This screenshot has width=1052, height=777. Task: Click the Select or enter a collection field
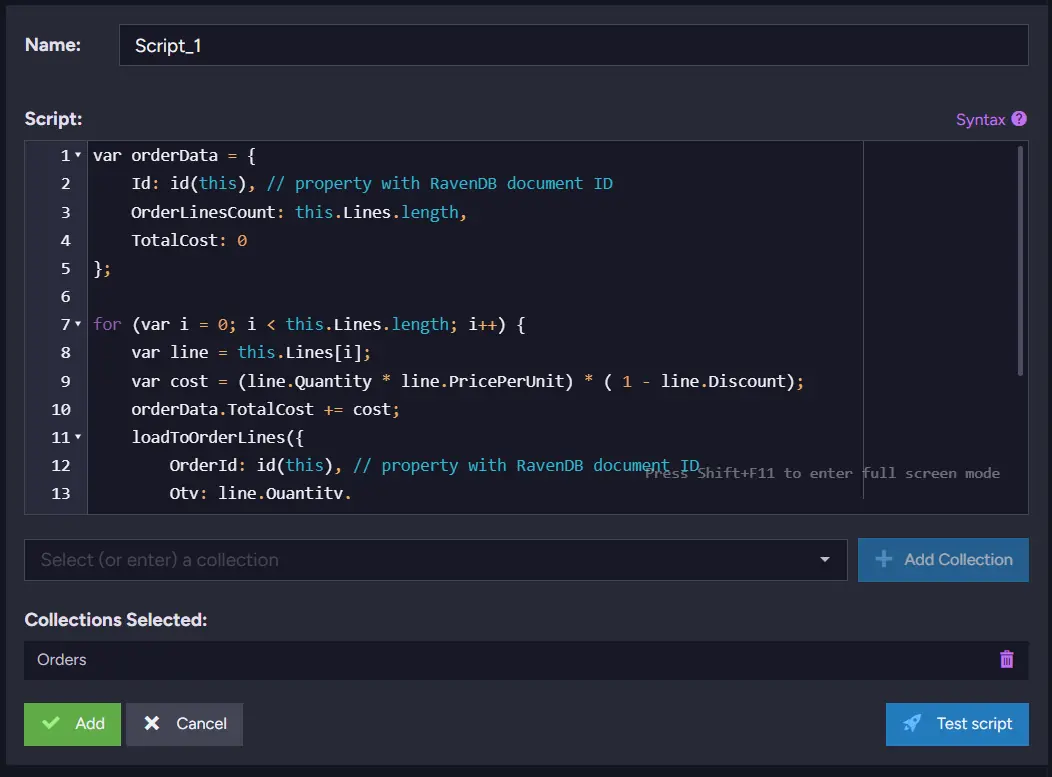(x=435, y=560)
